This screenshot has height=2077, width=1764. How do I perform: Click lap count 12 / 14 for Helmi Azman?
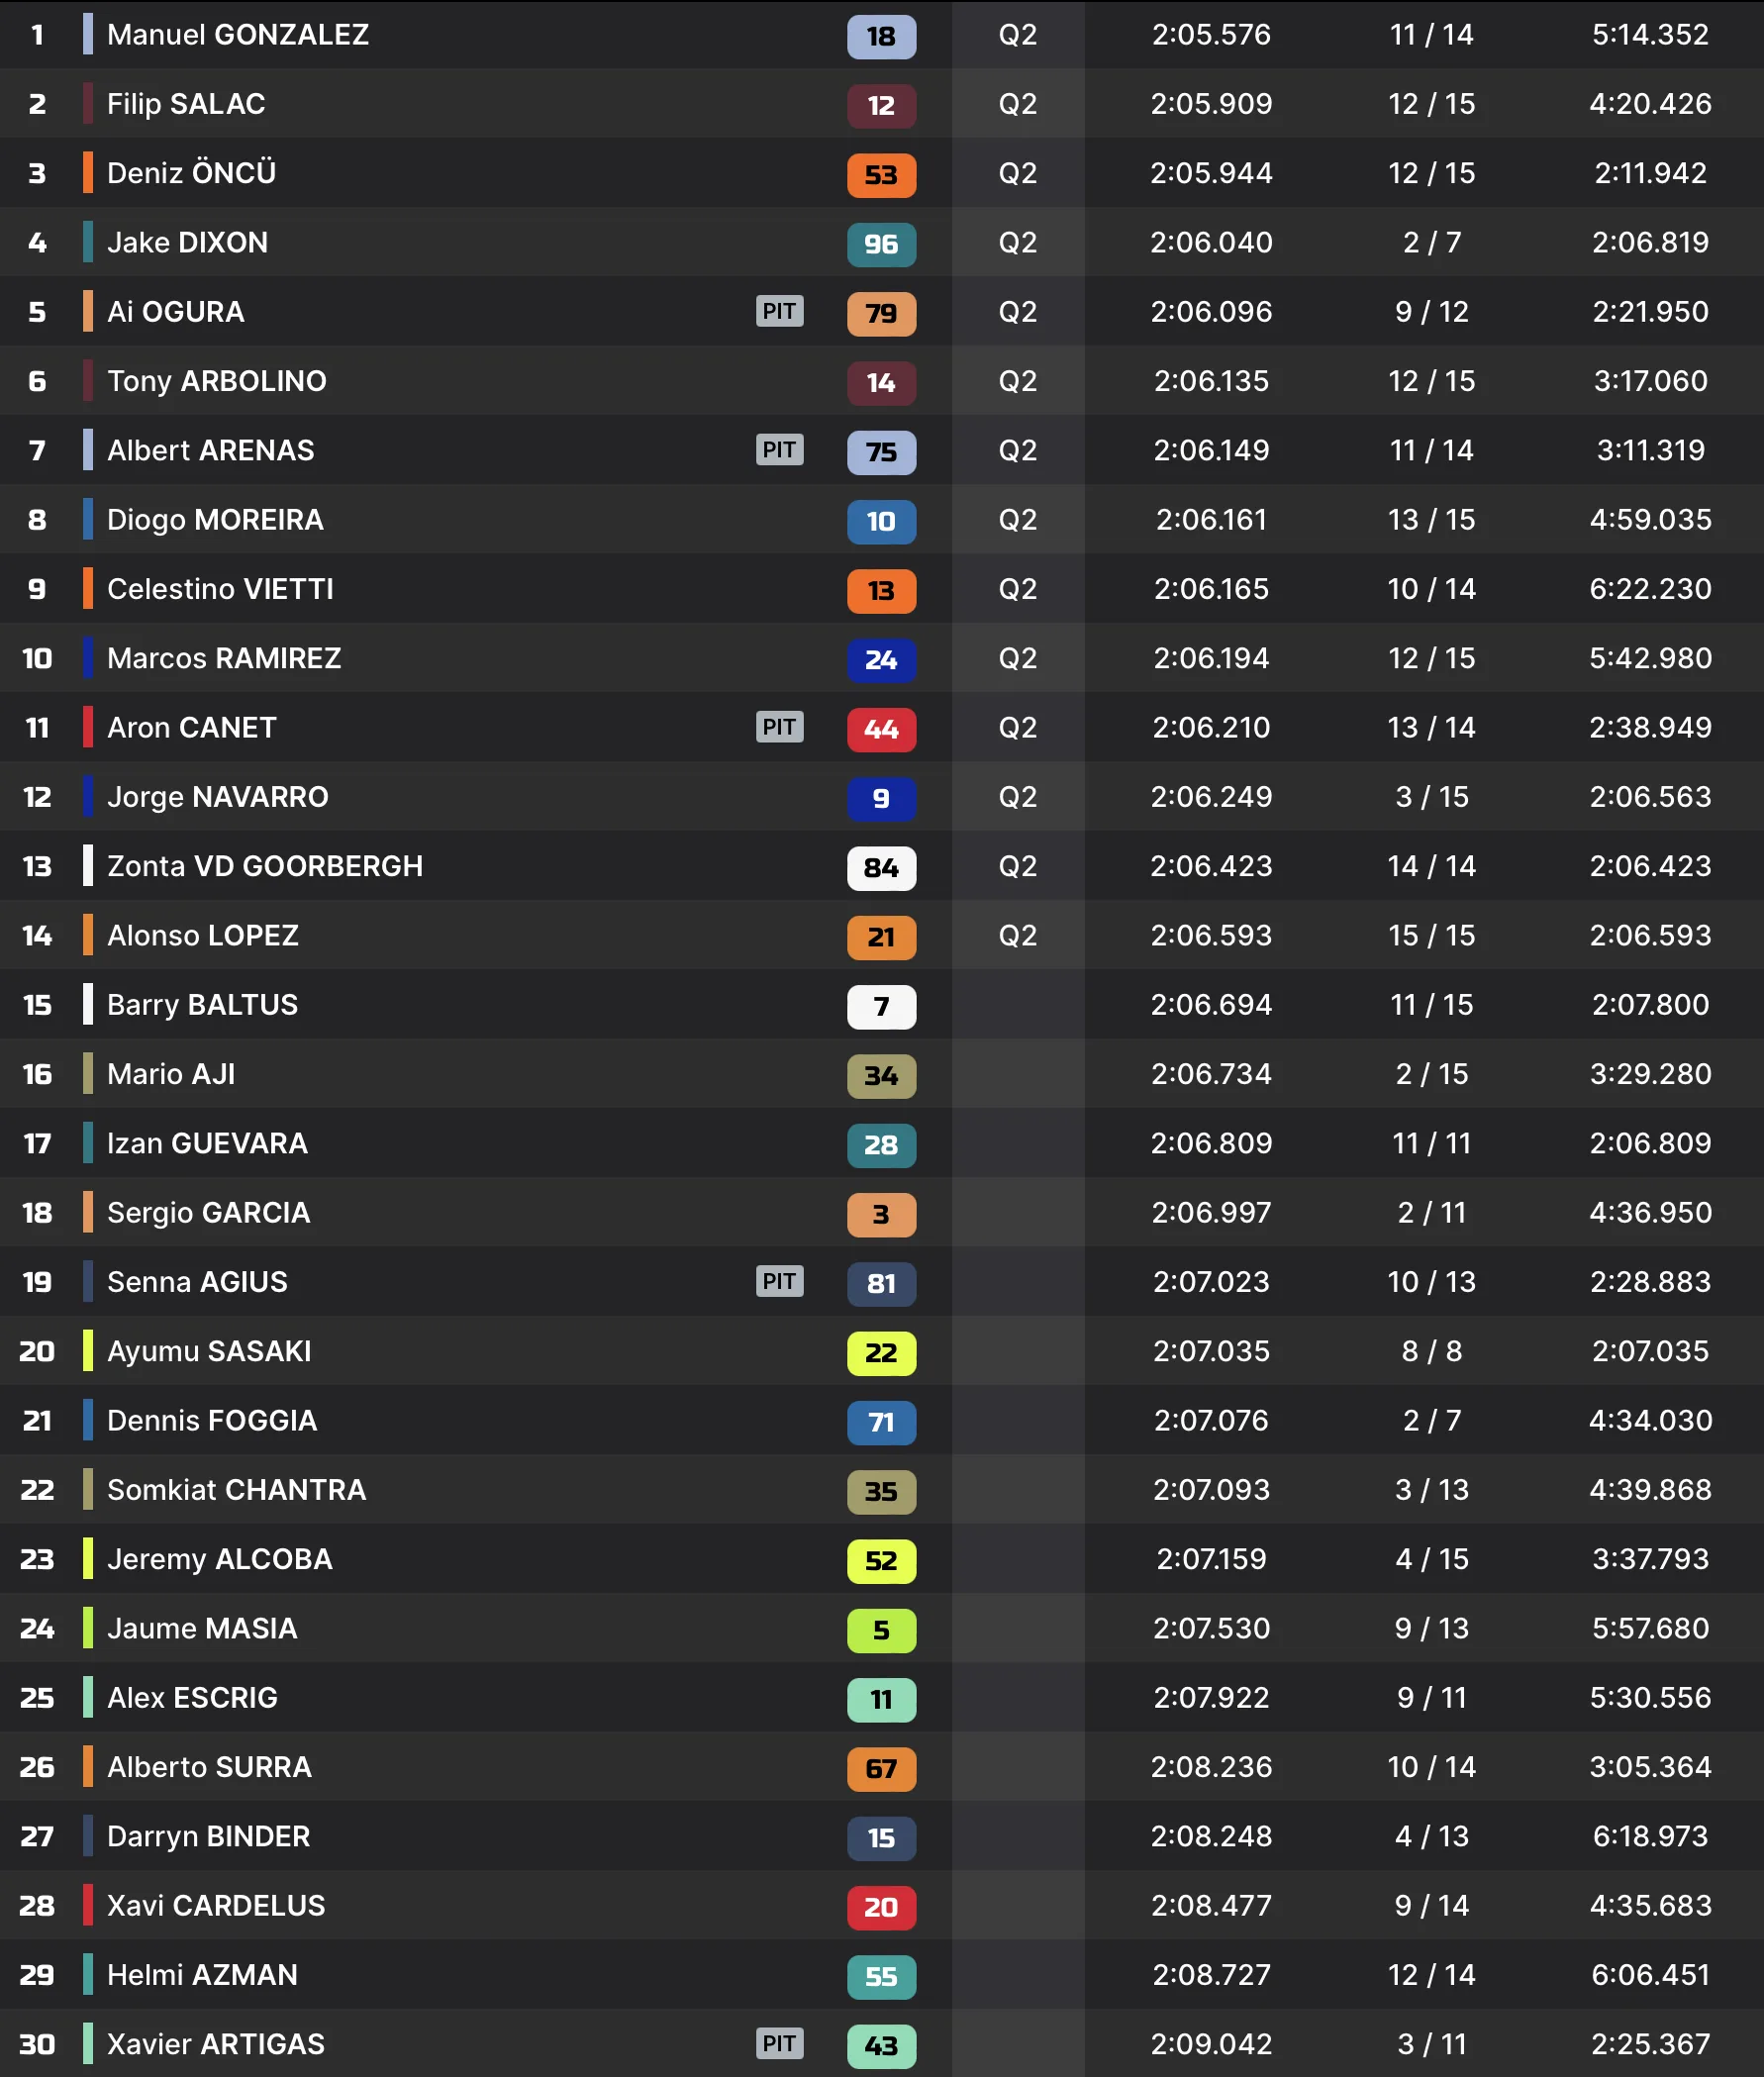1431,1975
